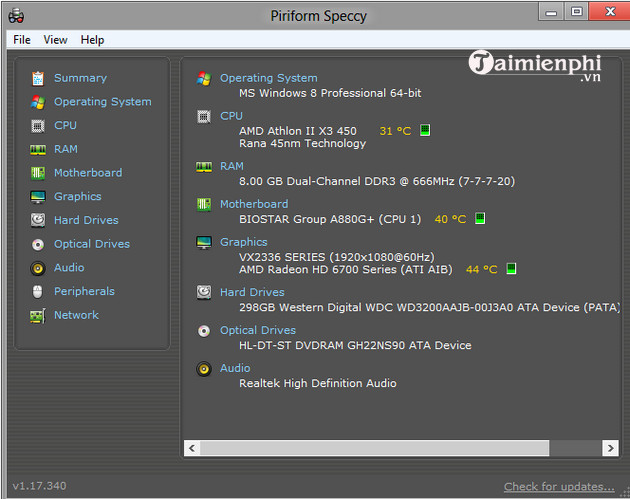Click the Realtek High Definition Audio text
The image size is (630, 499).
tap(317, 383)
